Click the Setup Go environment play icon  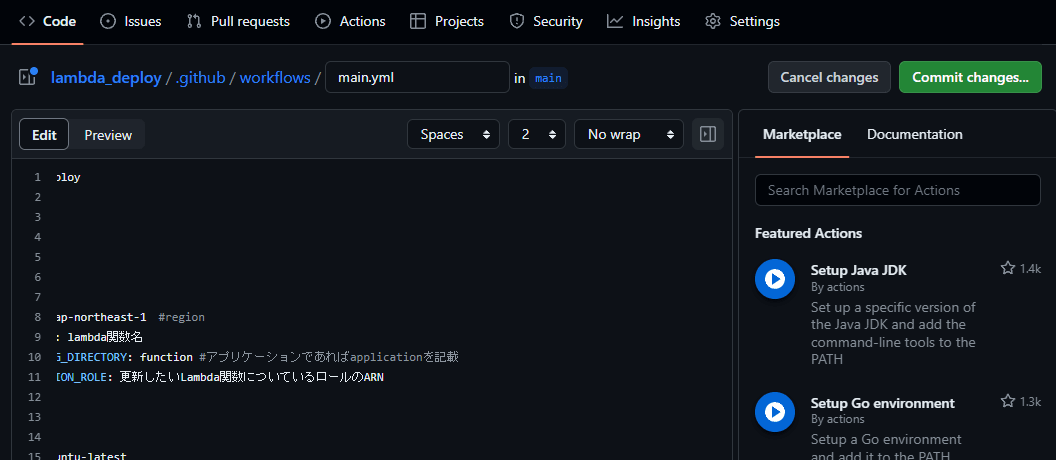(775, 412)
